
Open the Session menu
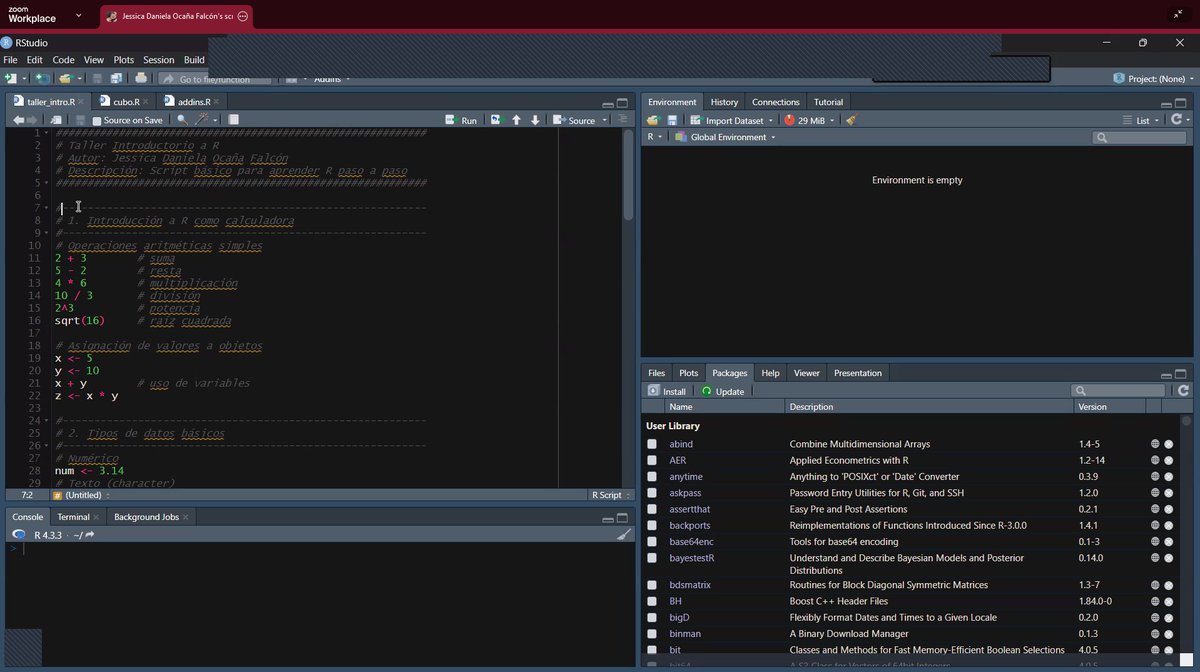(x=158, y=60)
